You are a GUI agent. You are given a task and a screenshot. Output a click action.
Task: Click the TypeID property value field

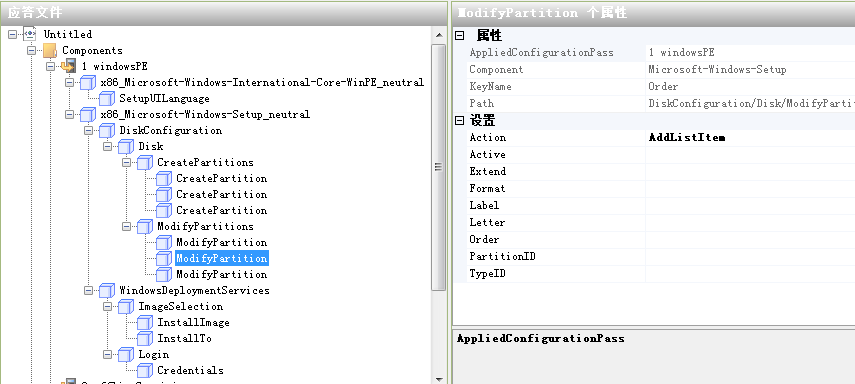click(x=750, y=273)
